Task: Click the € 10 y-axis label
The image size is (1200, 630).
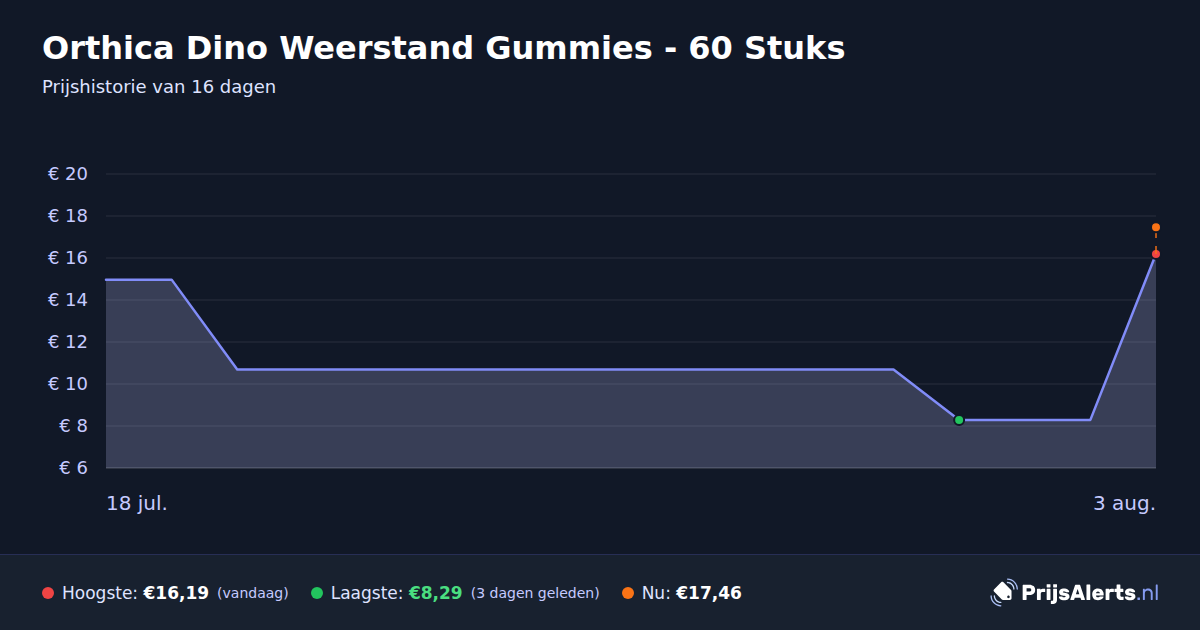Action: pos(68,384)
